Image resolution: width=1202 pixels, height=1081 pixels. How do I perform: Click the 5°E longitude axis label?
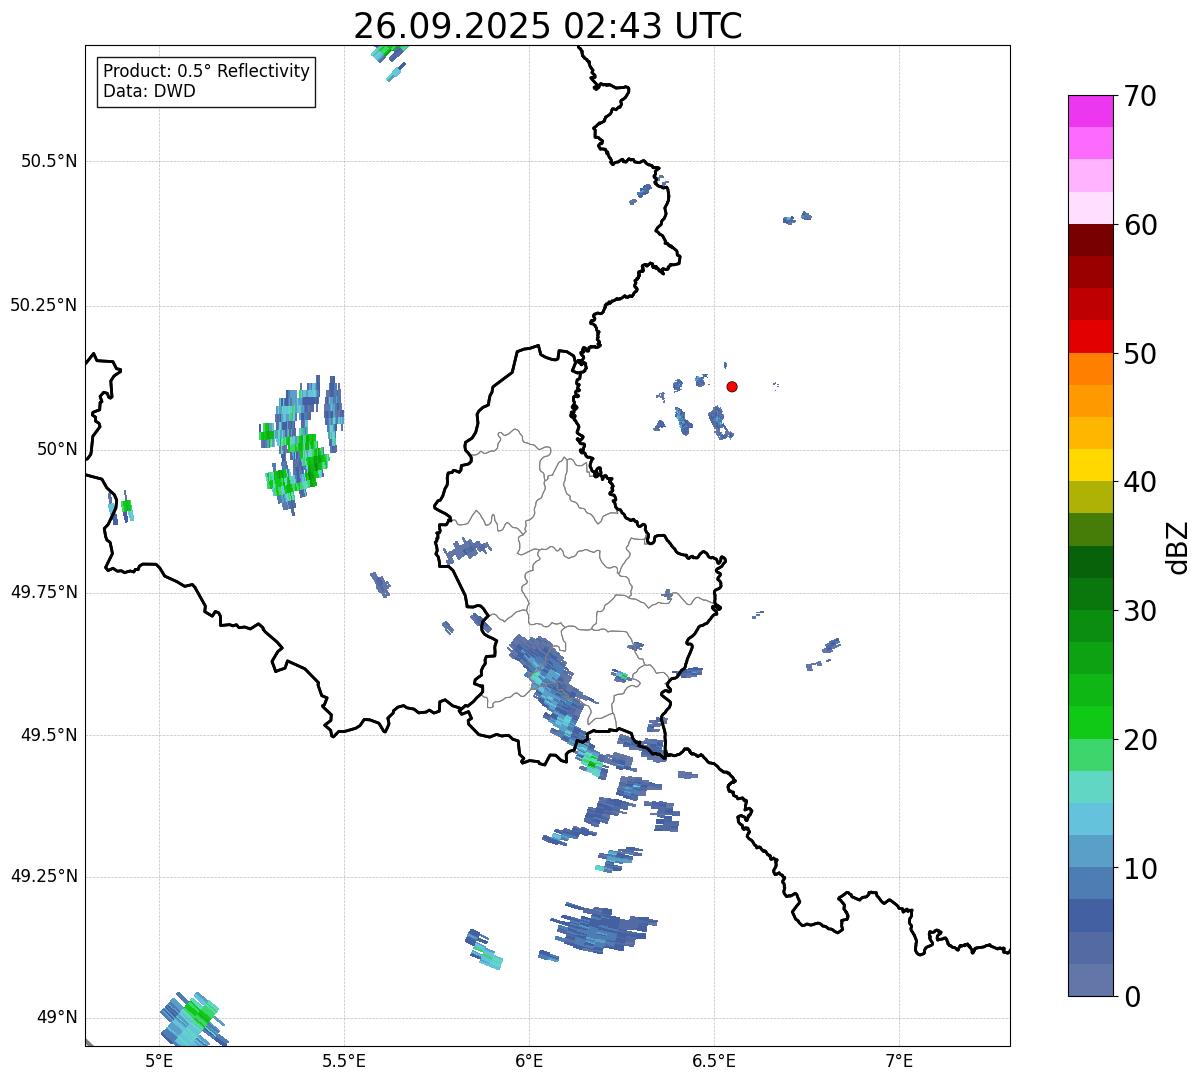click(x=159, y=1060)
